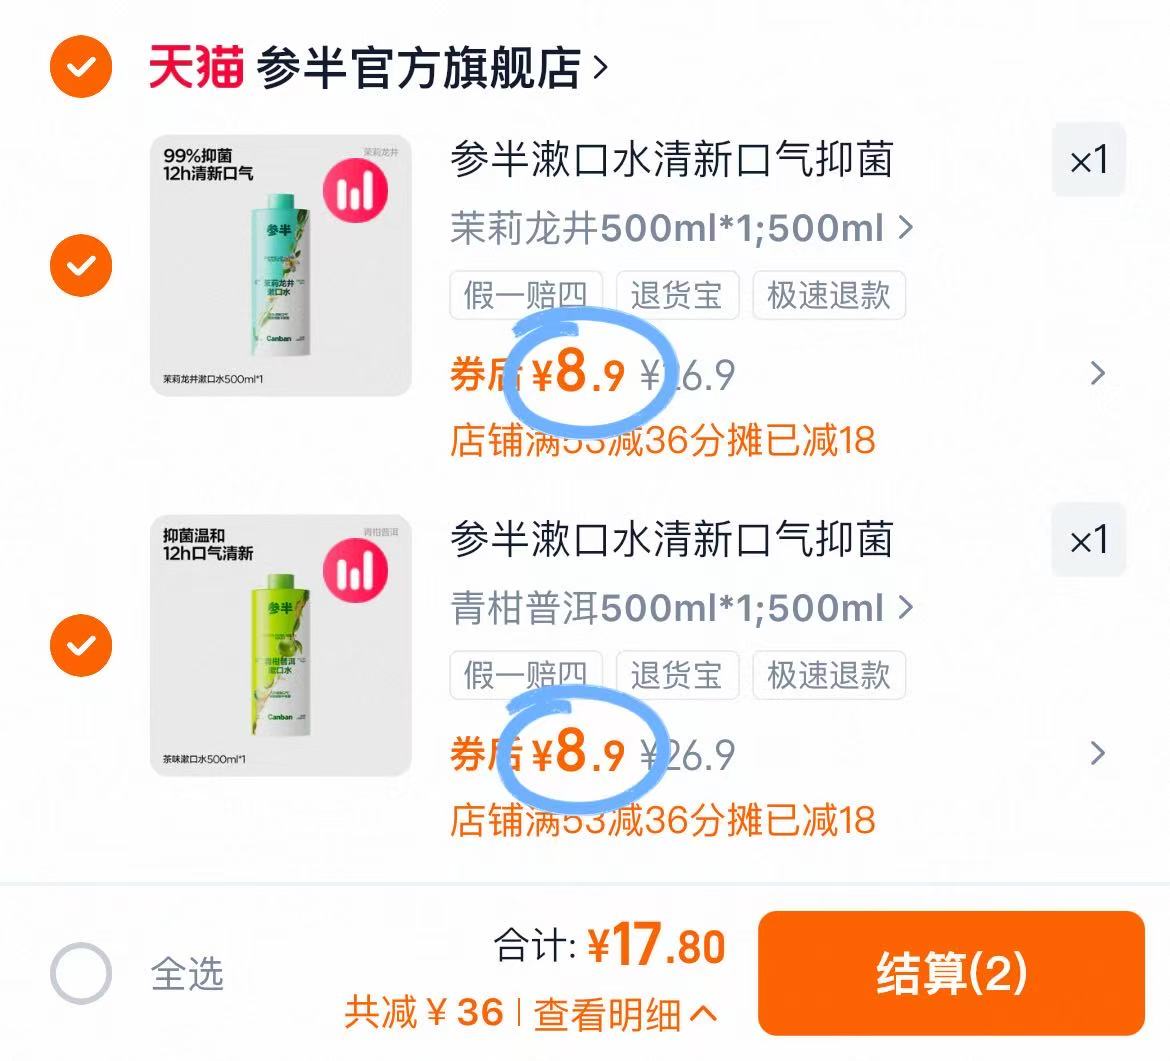Image resolution: width=1170 pixels, height=1061 pixels.
Task: Open the 茉莉龙井500ml variant selector
Action: (681, 228)
